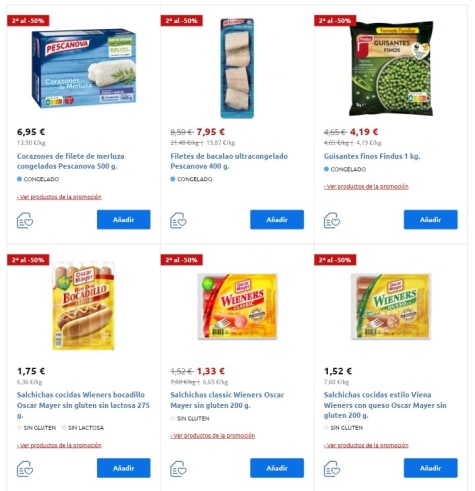Click the 2ª al -50% badge on bacalao
475x491 pixels.
(181, 21)
